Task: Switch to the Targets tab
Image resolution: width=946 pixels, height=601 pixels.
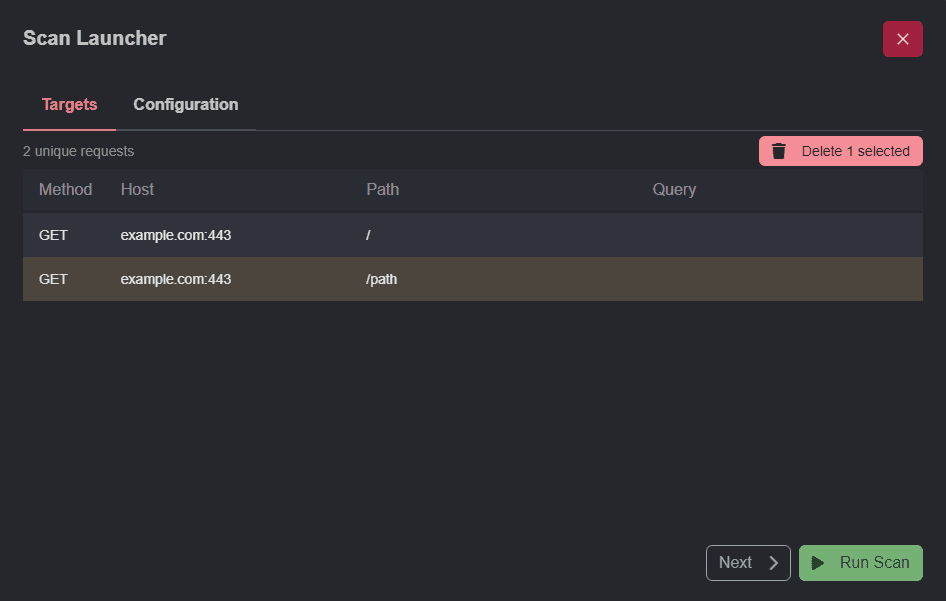Action: [69, 105]
